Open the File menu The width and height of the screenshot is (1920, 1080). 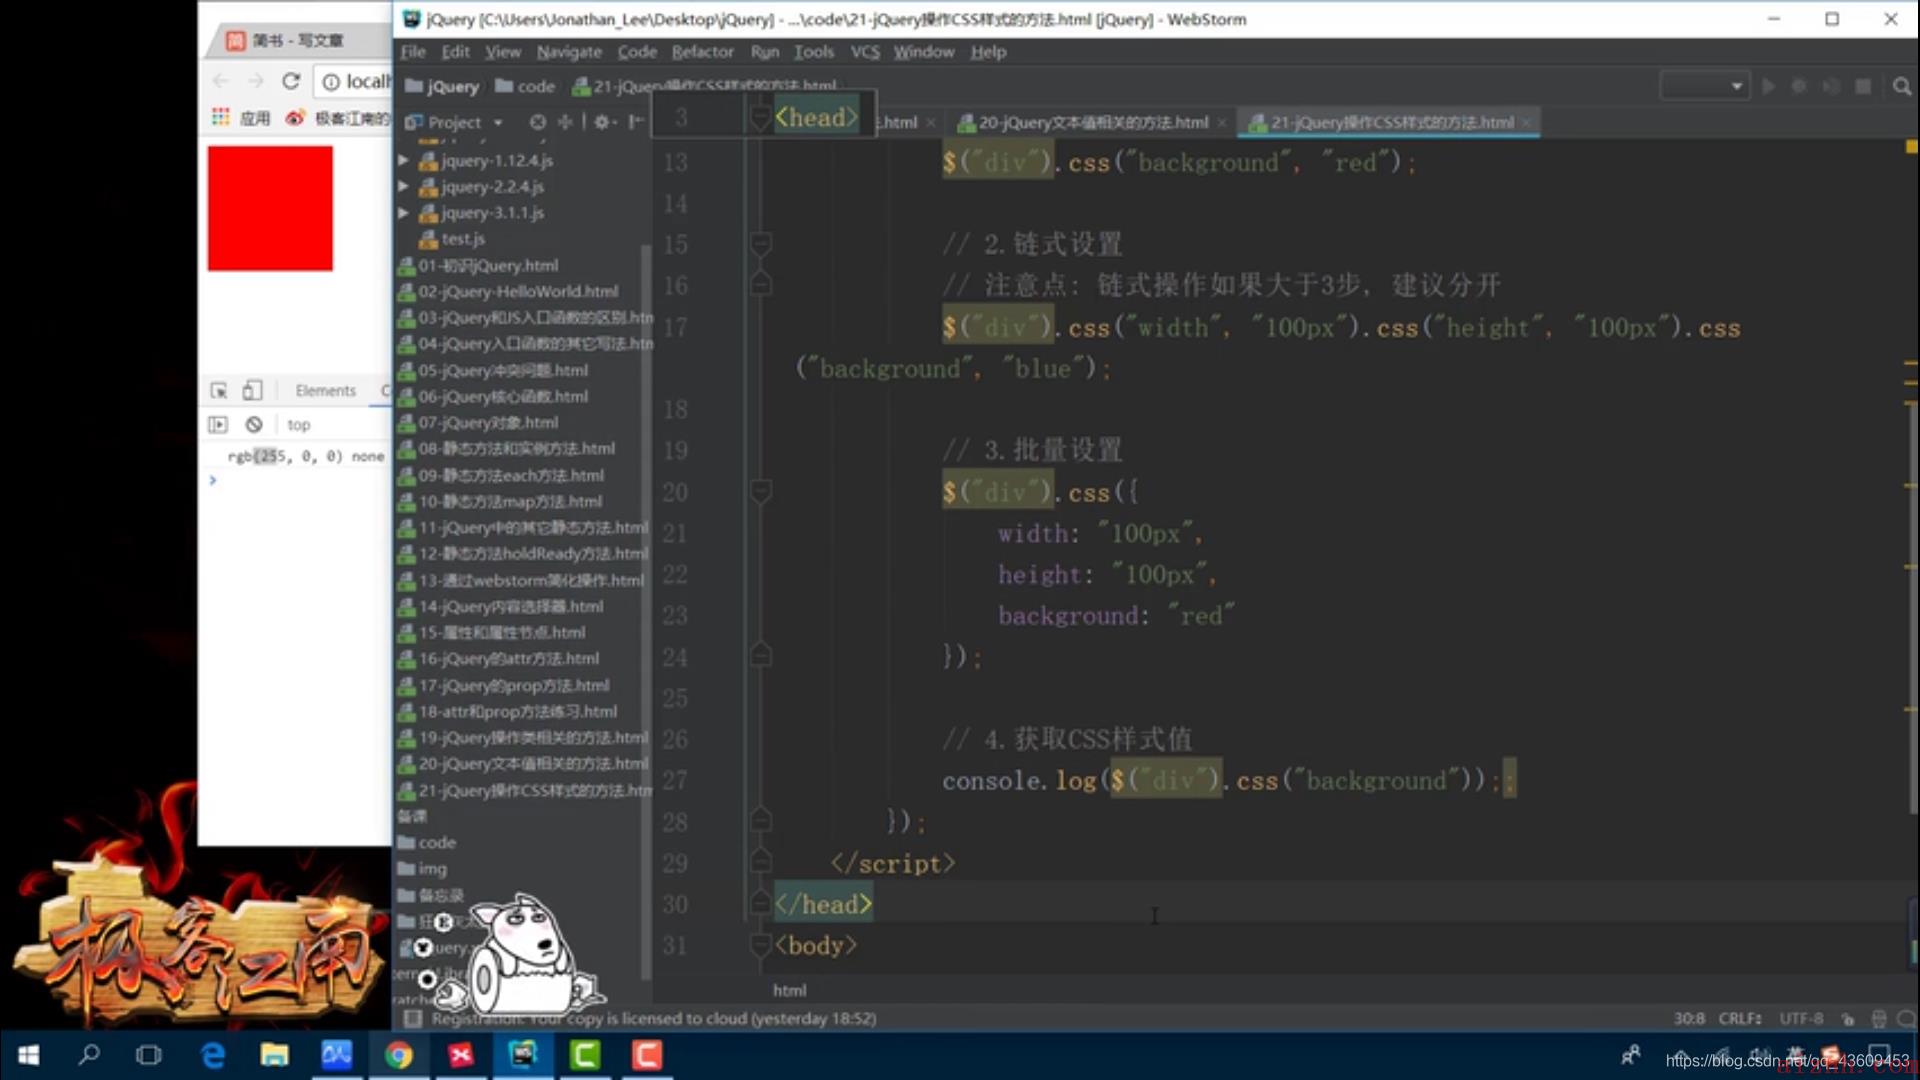(413, 51)
